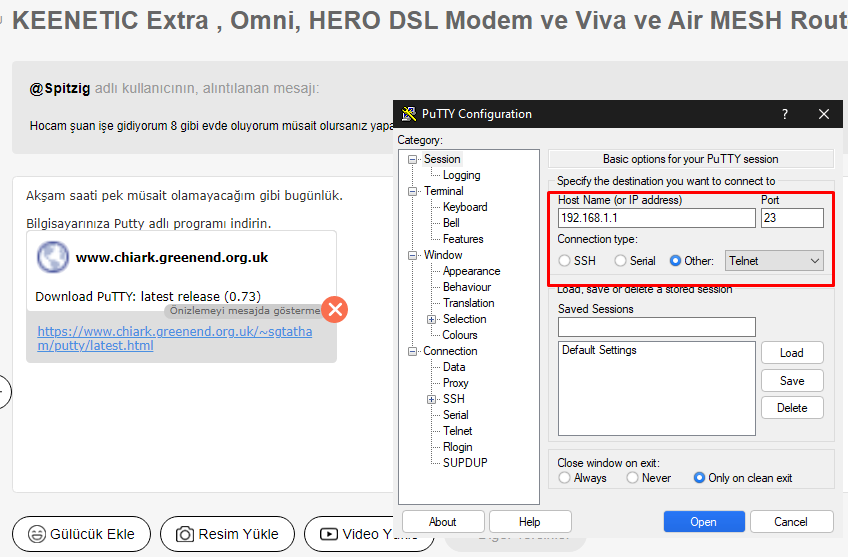The height and width of the screenshot is (557, 848).
Task: Click camera icon on Resim Yükle button
Action: pos(184,534)
